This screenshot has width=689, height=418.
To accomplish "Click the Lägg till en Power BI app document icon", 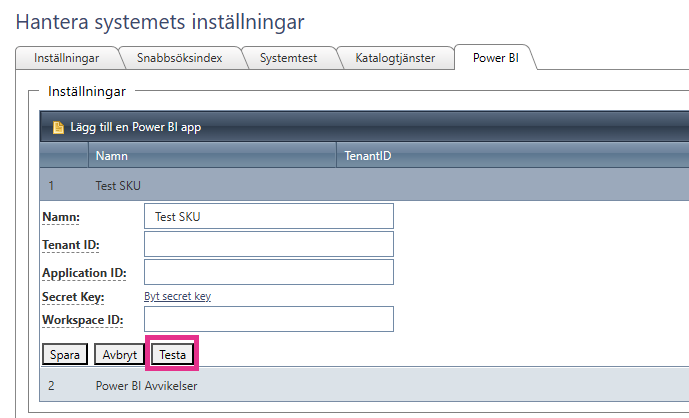I will (58, 127).
